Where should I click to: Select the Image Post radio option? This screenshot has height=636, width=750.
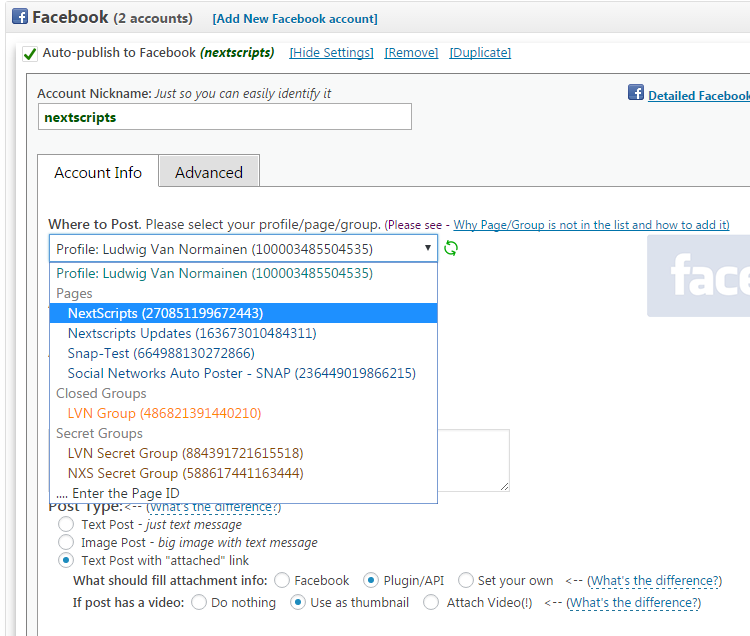pyautogui.click(x=66, y=542)
